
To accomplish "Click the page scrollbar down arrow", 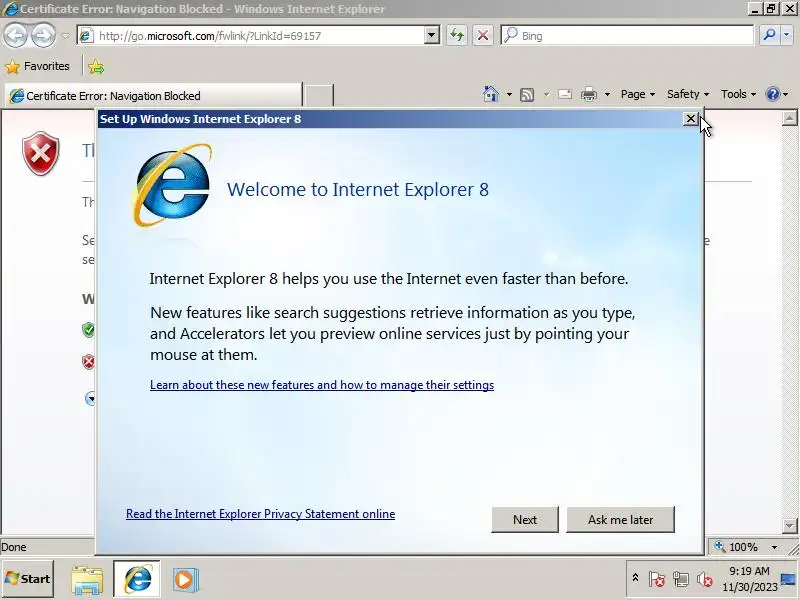I will click(x=789, y=525).
